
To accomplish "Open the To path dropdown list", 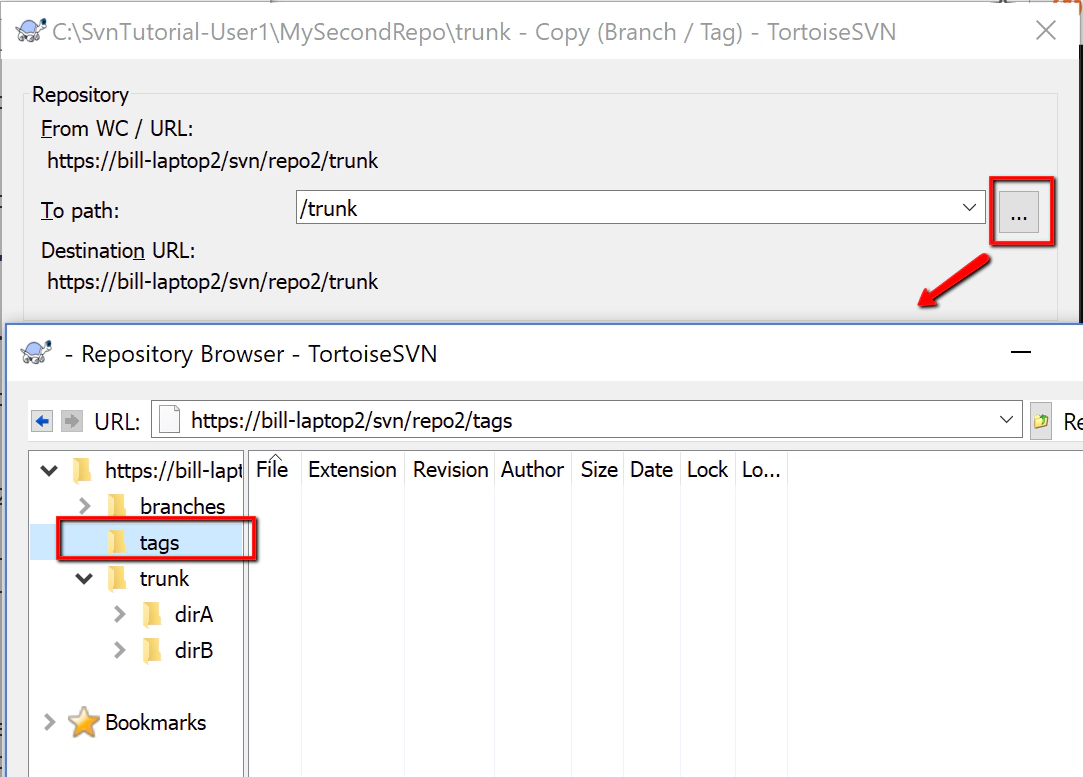I will pos(968,207).
